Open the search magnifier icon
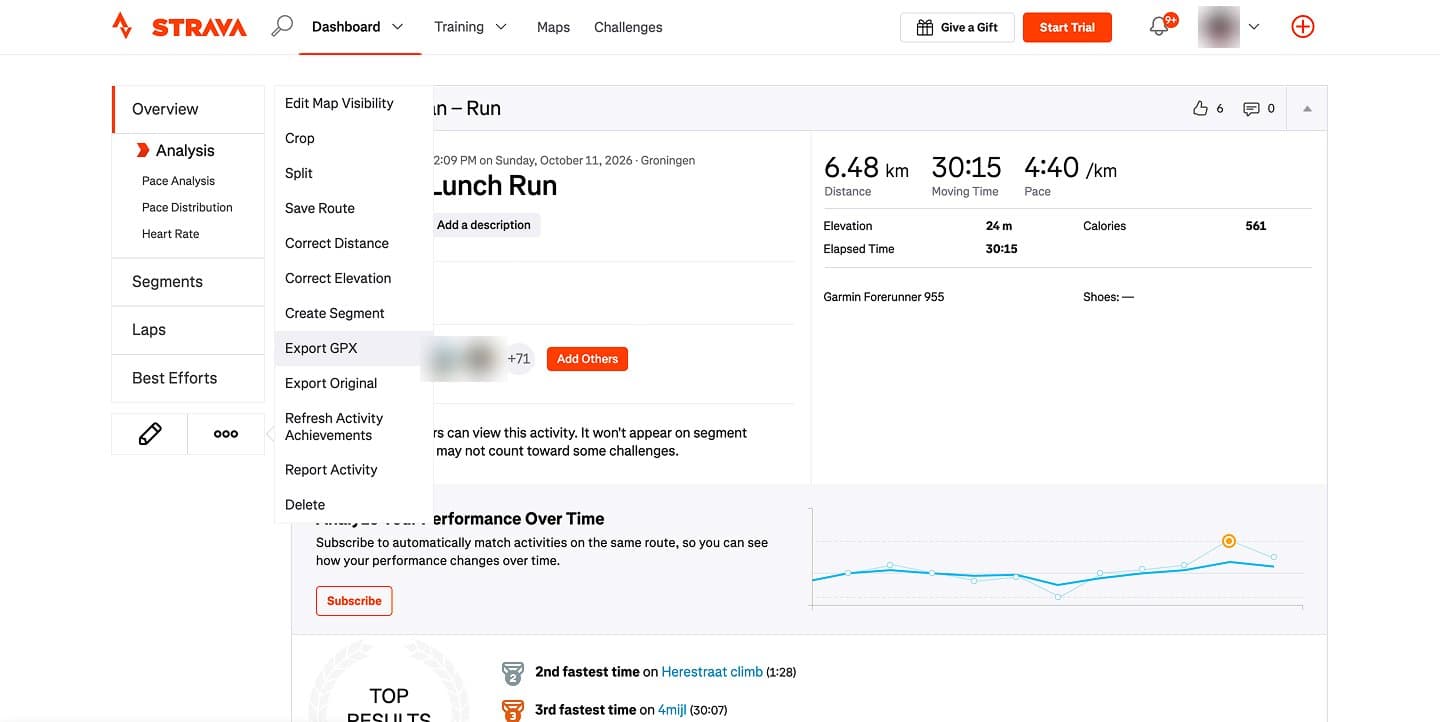1440x722 pixels. pos(282,27)
